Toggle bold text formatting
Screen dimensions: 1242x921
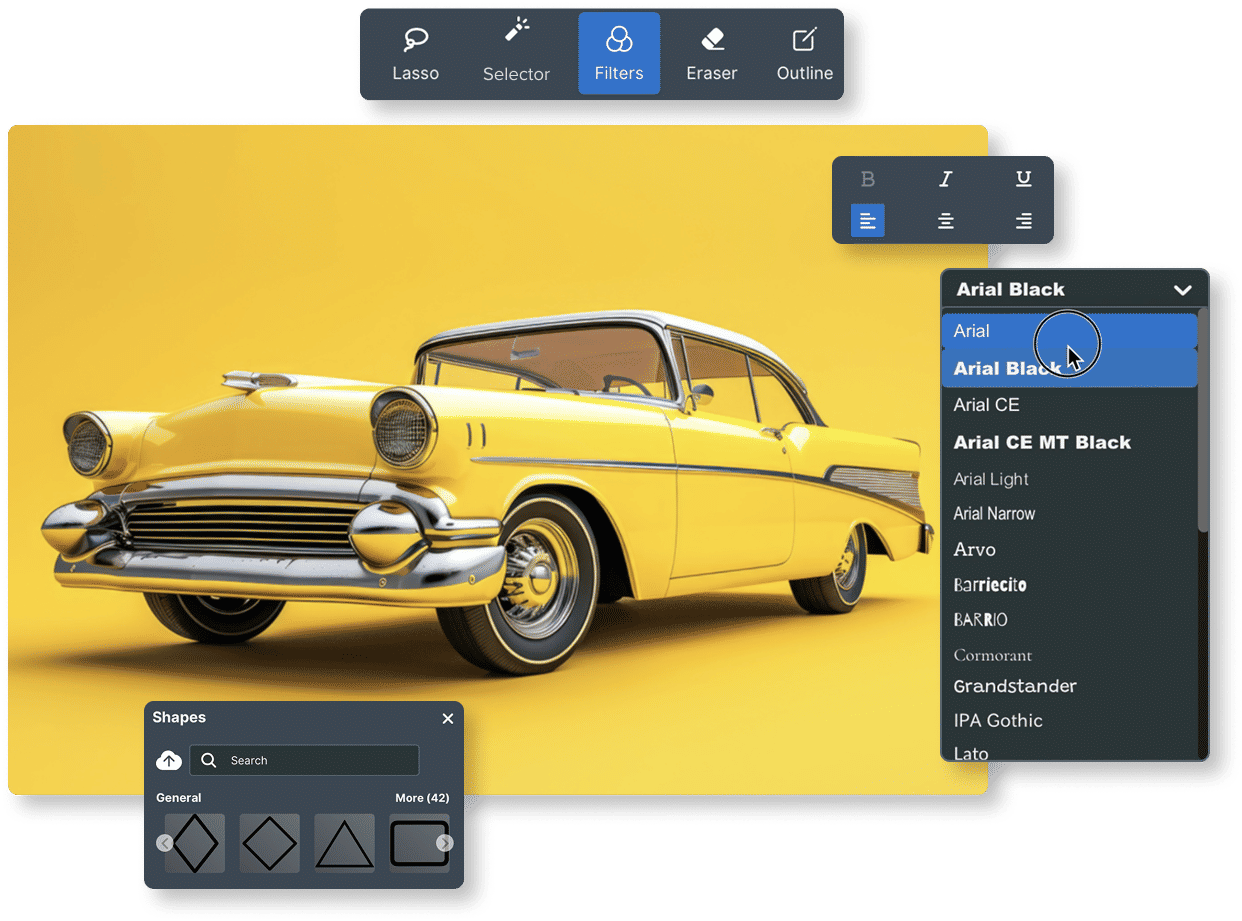(867, 179)
